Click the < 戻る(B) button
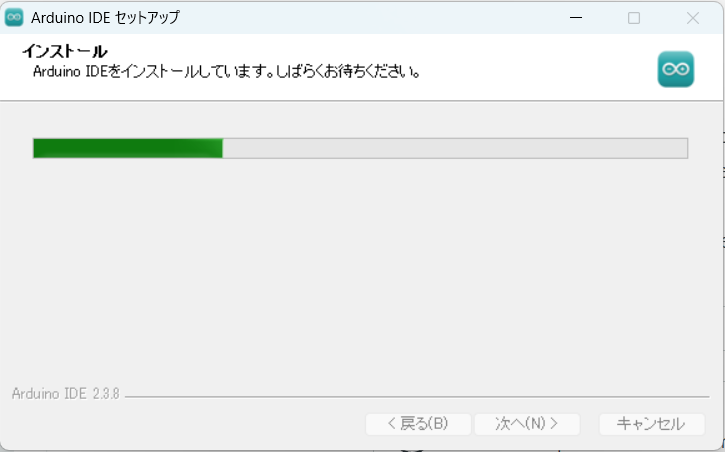 (418, 424)
